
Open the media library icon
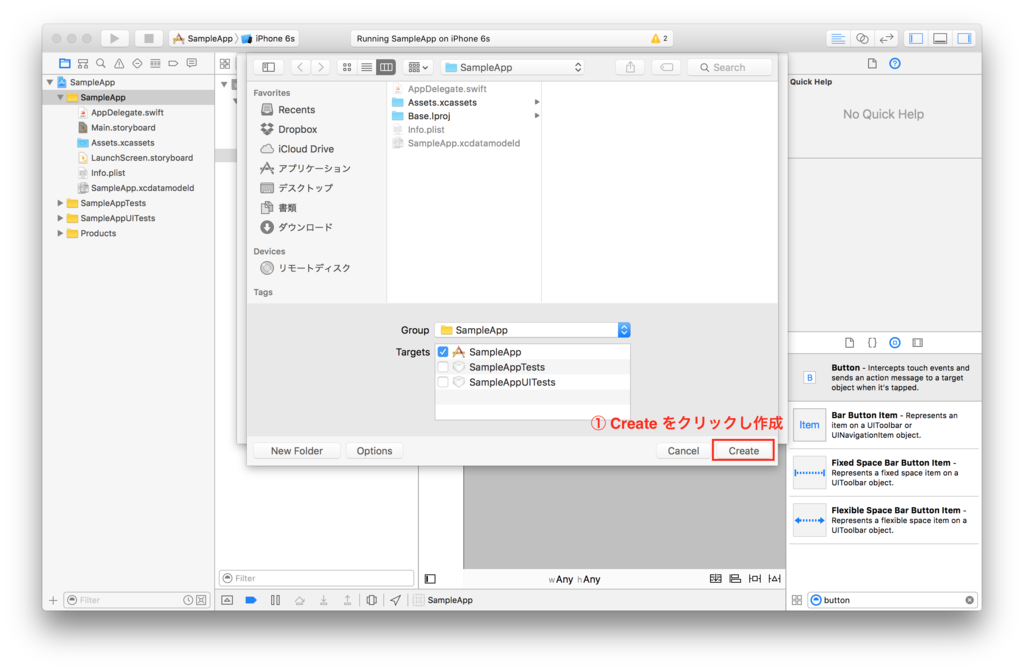[x=918, y=342]
